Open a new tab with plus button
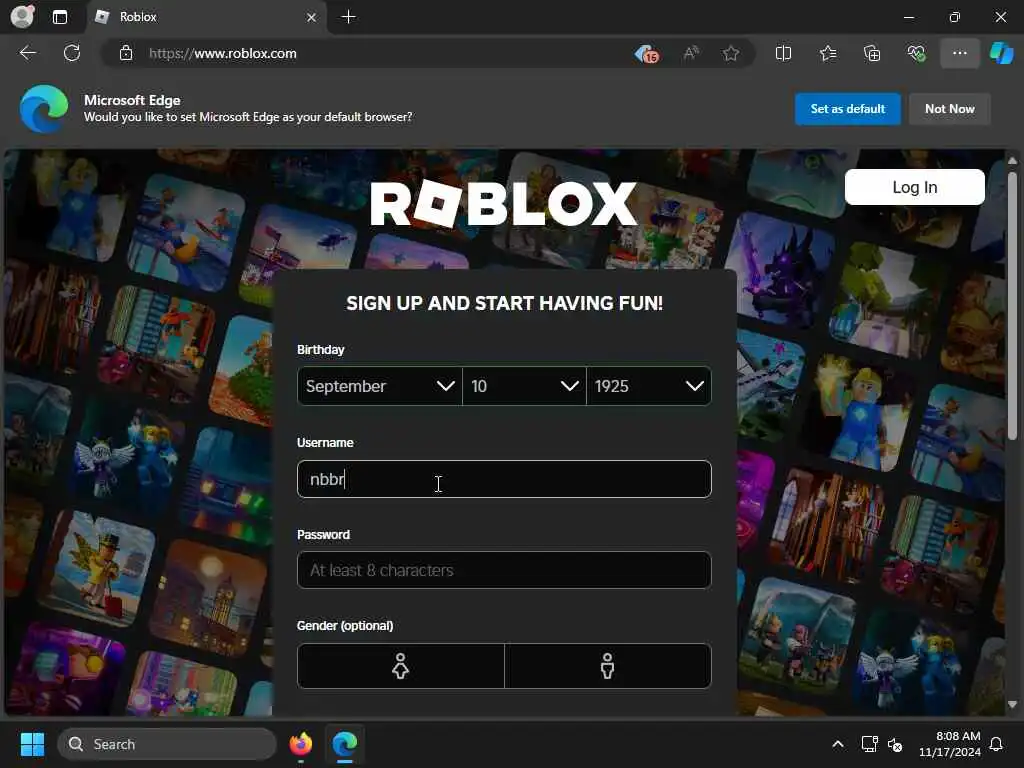 pos(349,17)
